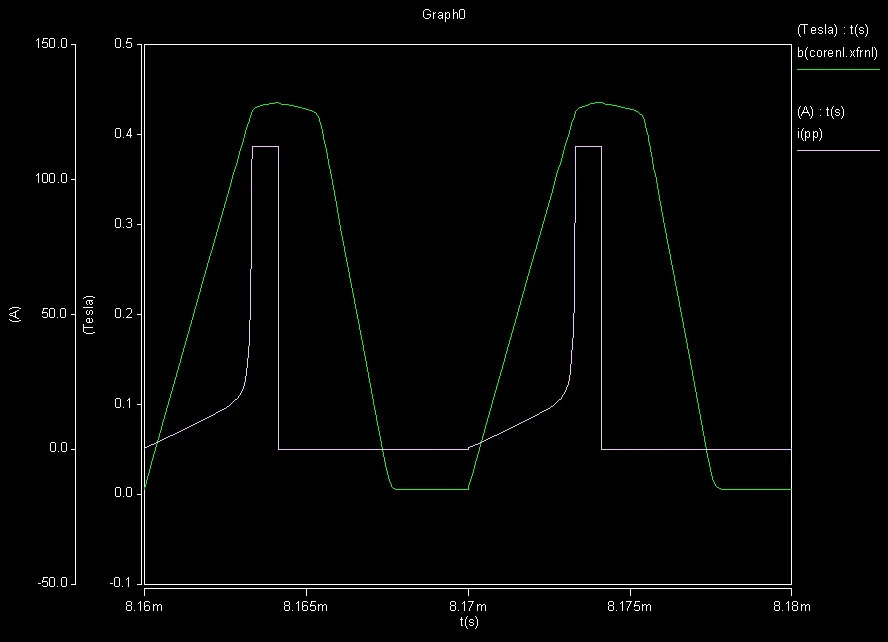Click the lavender i(pp) legend line

click(838, 151)
